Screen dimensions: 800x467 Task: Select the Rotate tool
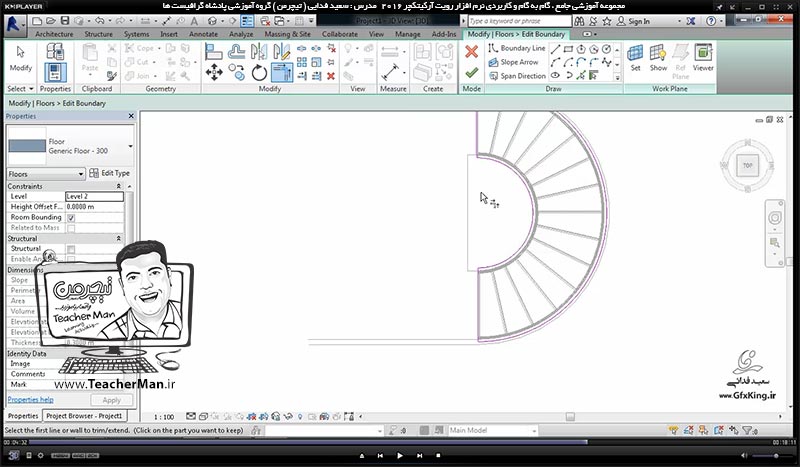(x=259, y=72)
